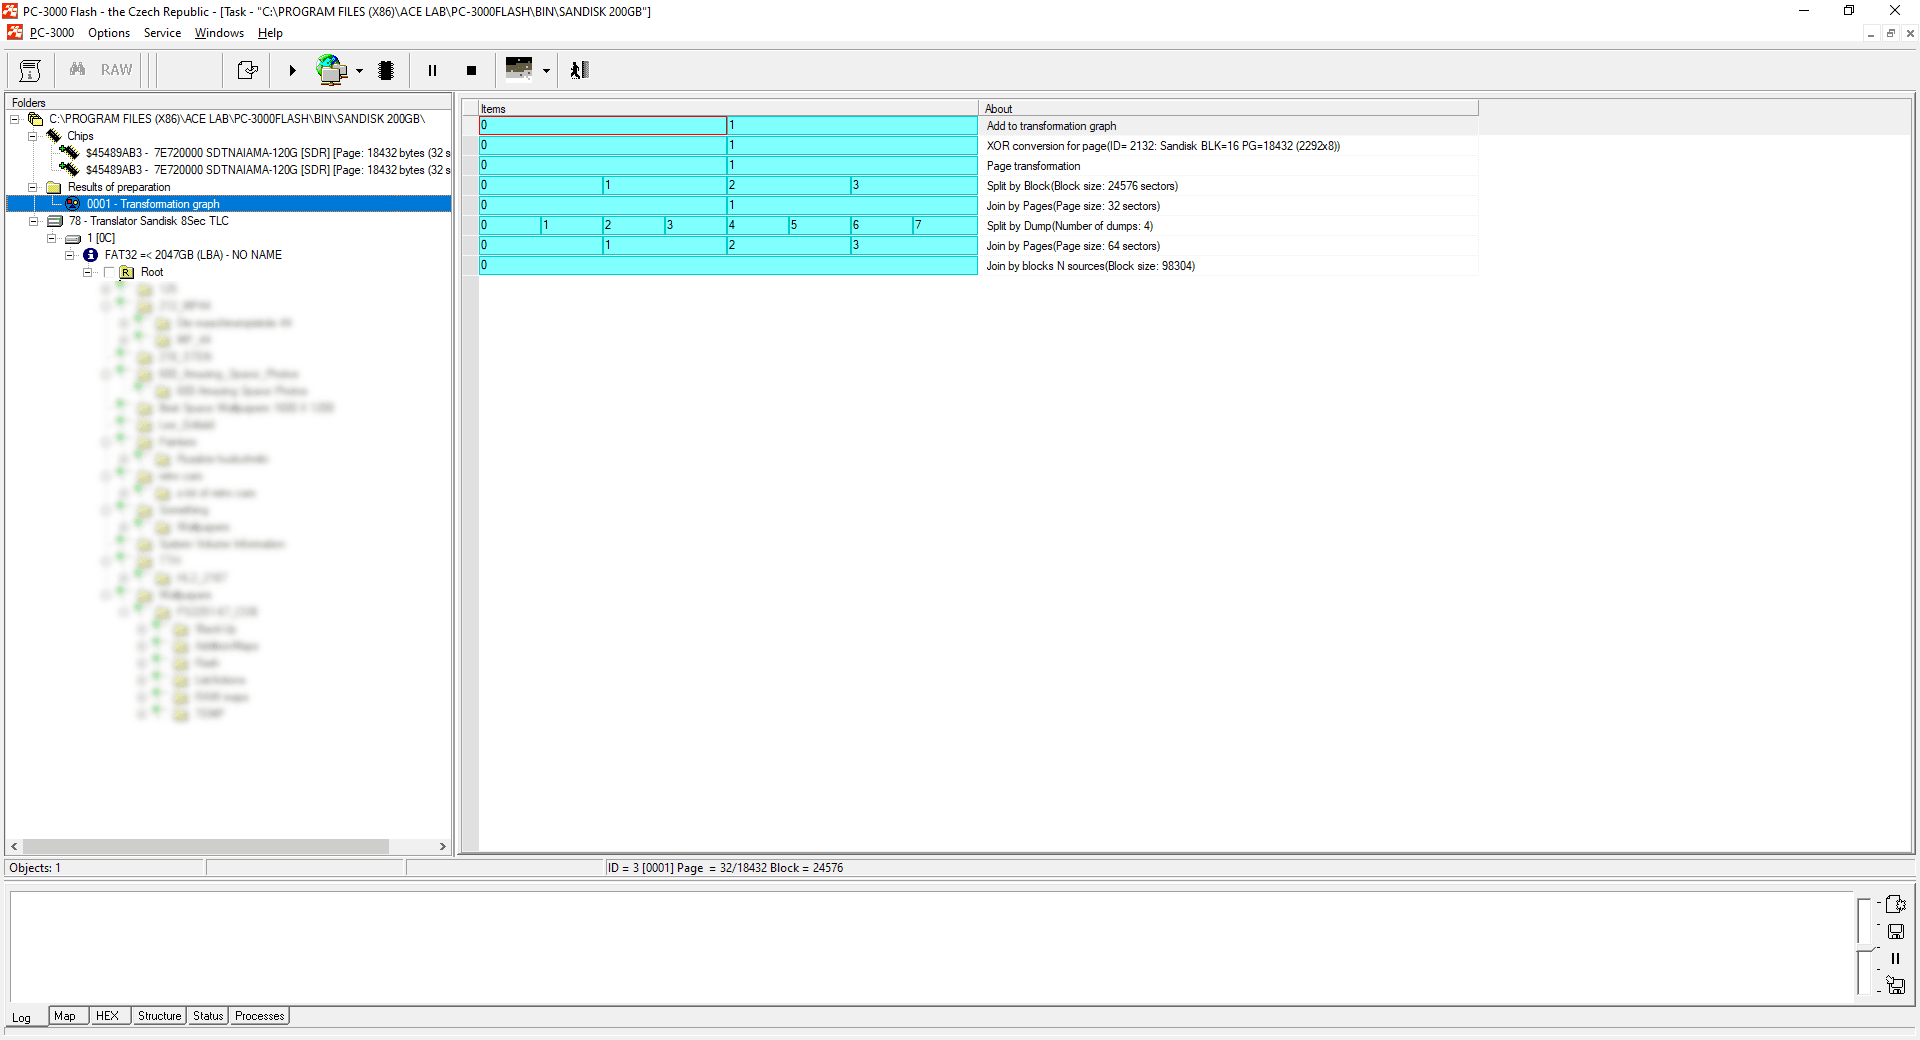Click the running man exit icon

[579, 70]
